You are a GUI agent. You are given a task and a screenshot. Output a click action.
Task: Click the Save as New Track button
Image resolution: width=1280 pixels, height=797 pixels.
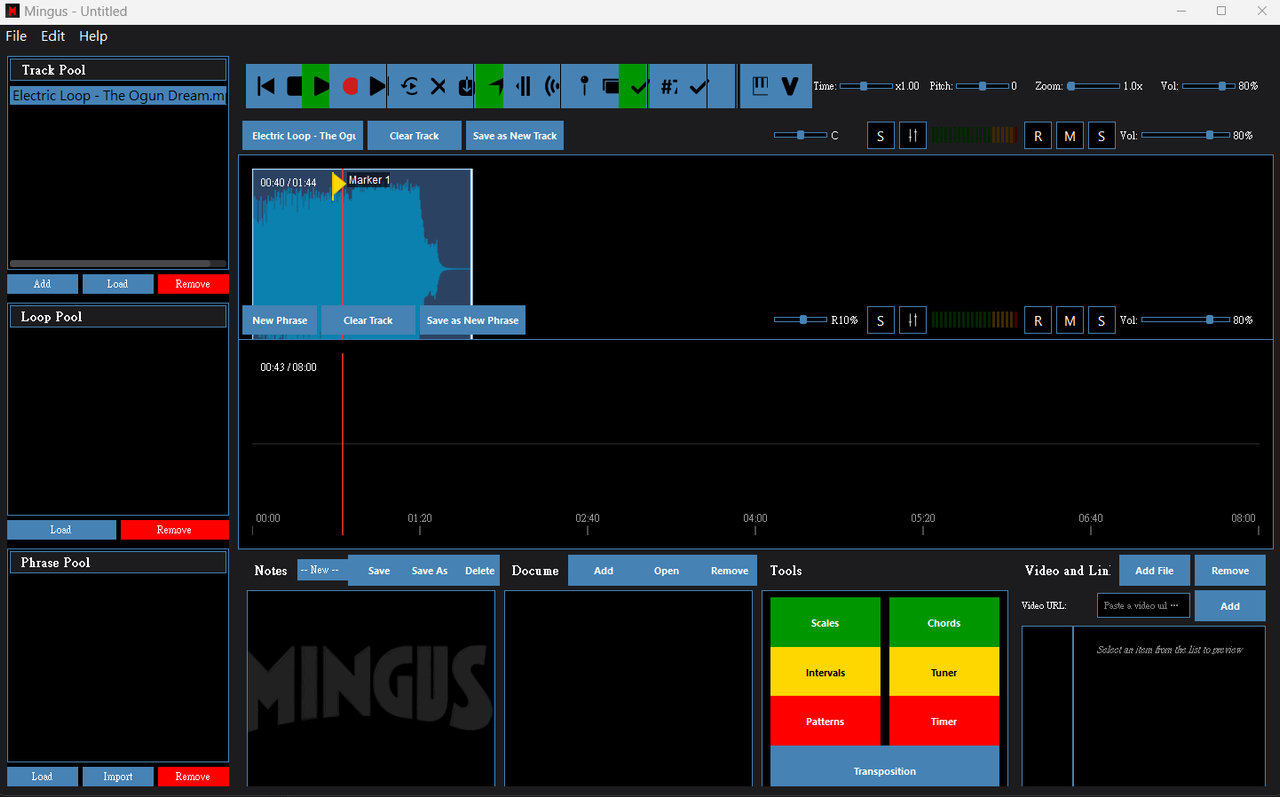[x=514, y=136]
